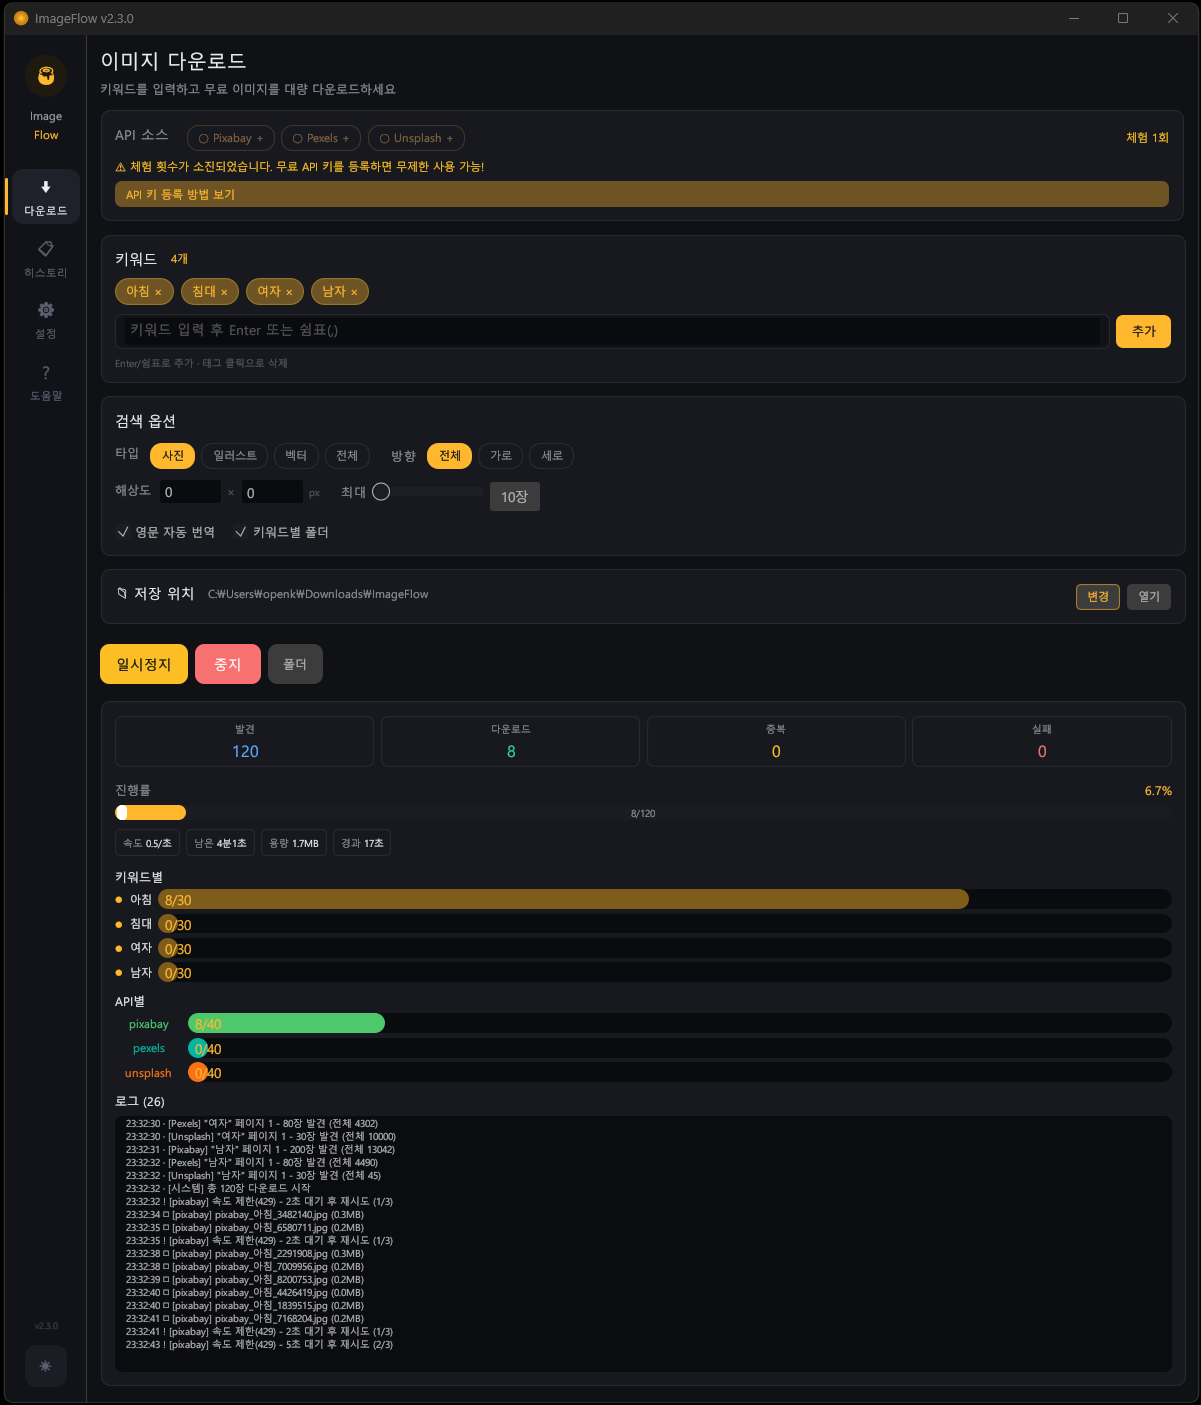Expand the Unsplash API source chip
This screenshot has width=1201, height=1405.
click(x=416, y=138)
